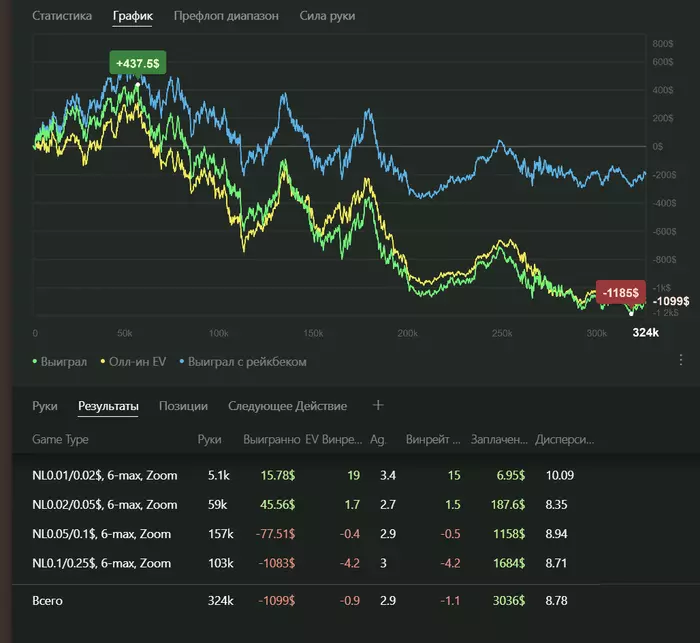Viewport: 700px width, 643px height.
Task: Toggle the green Выиграл legend series
Action: (x=62, y=361)
